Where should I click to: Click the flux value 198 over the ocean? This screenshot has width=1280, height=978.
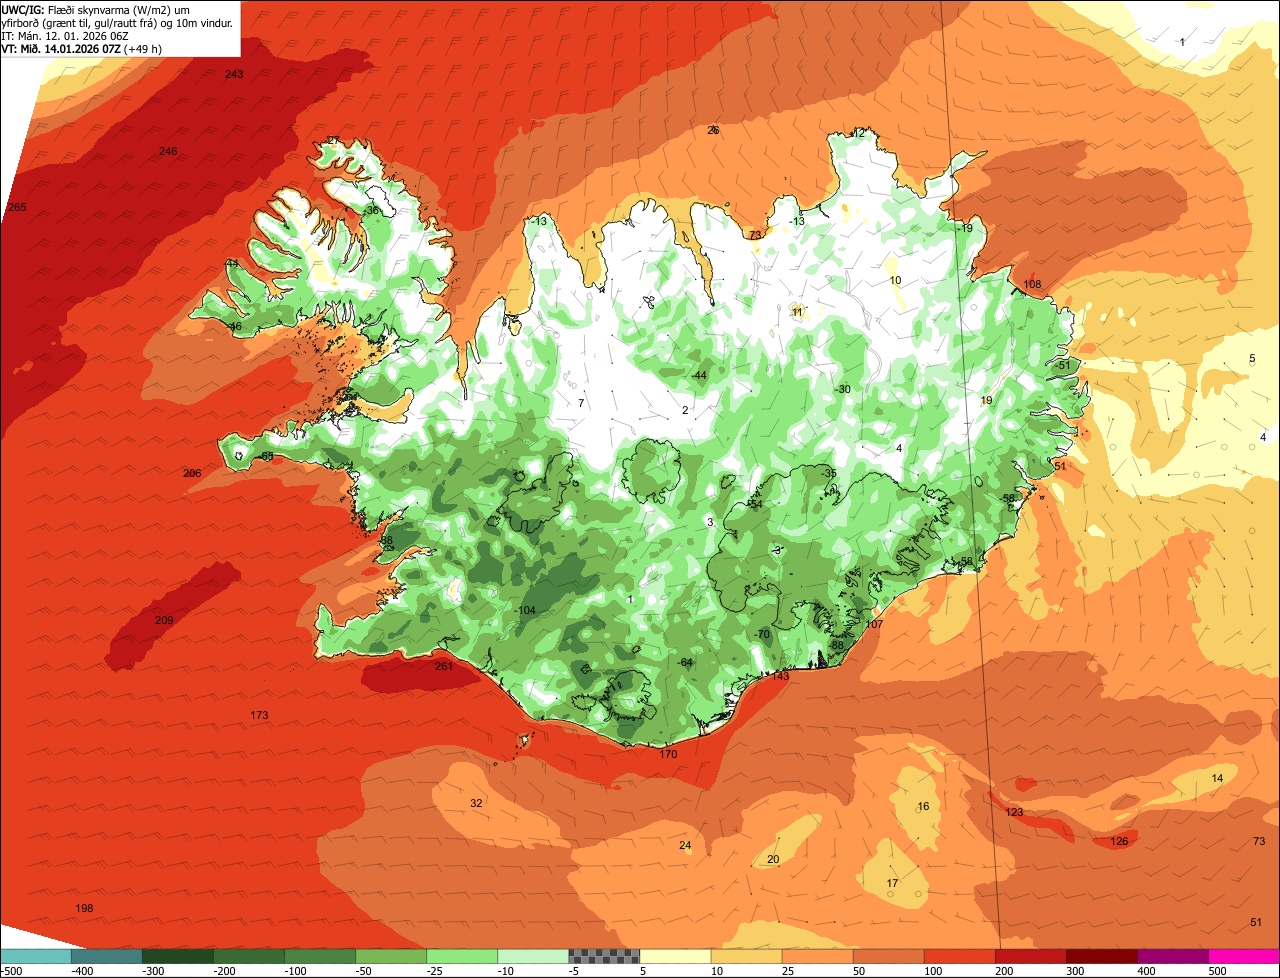pos(84,908)
